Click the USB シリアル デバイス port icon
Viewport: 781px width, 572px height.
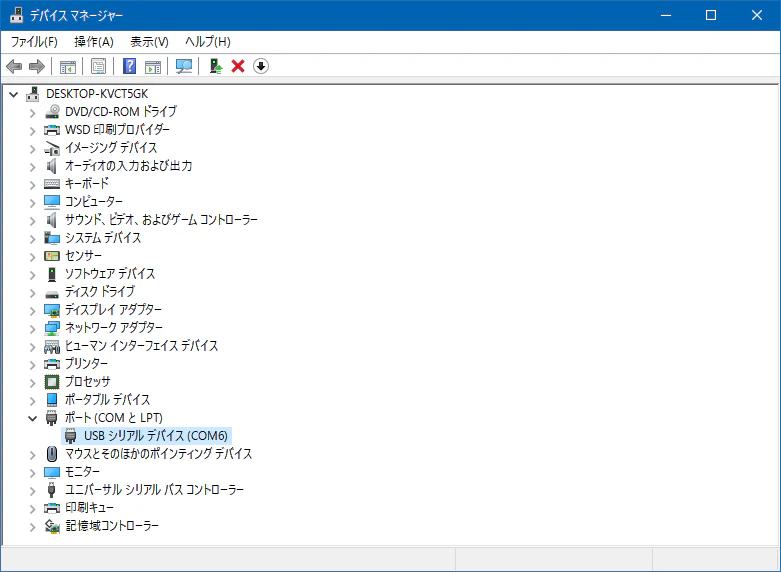click(71, 436)
